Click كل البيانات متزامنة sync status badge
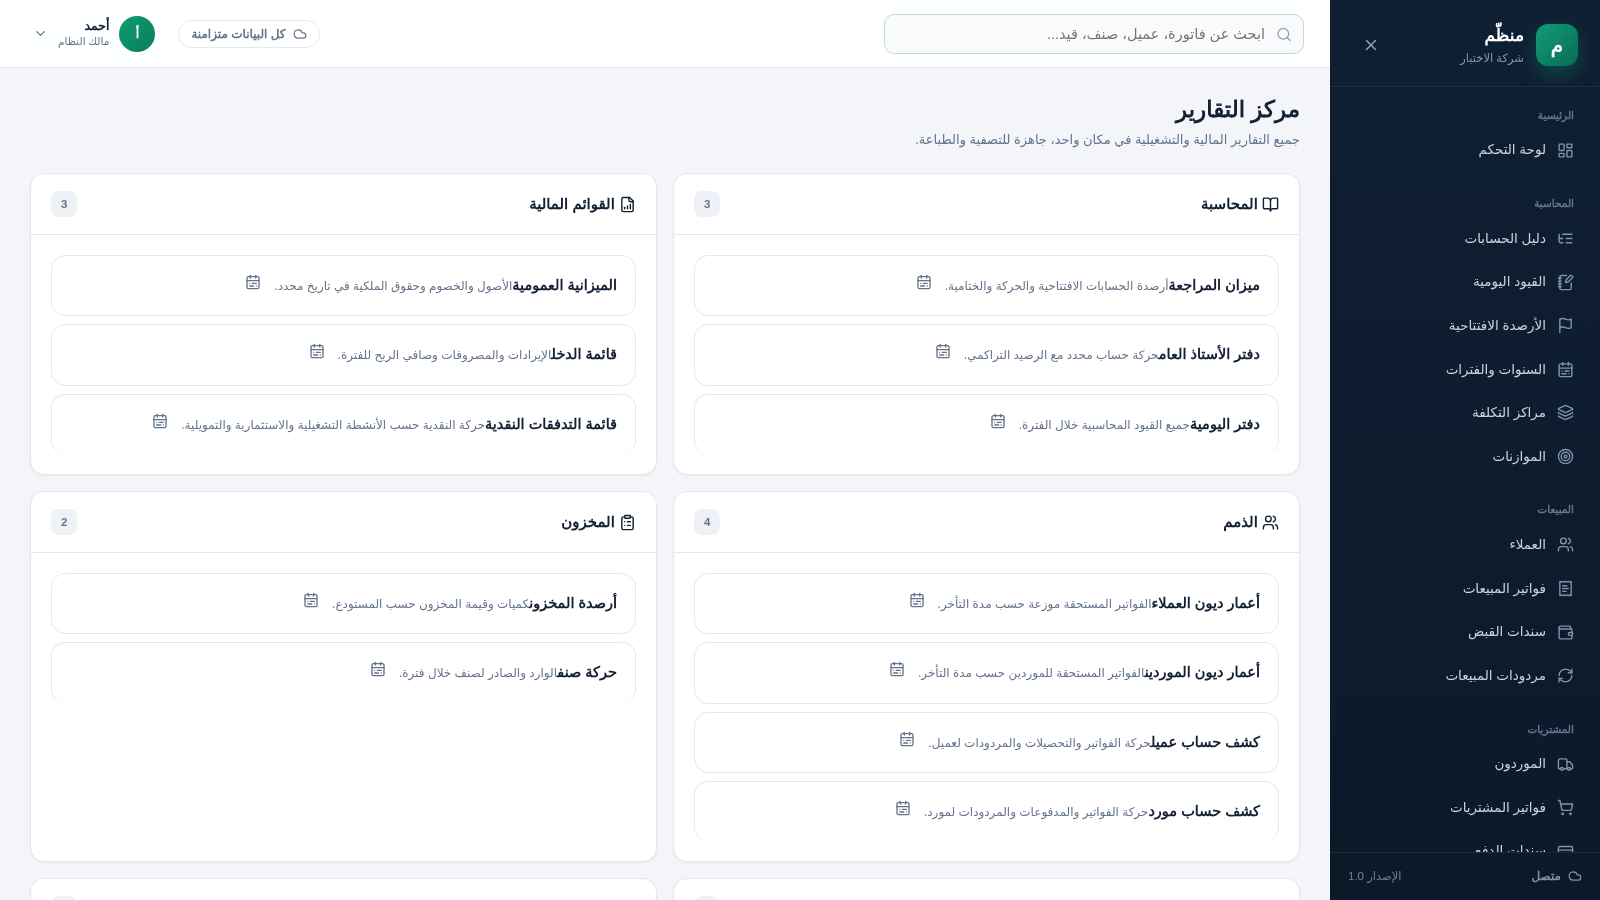 coord(249,34)
